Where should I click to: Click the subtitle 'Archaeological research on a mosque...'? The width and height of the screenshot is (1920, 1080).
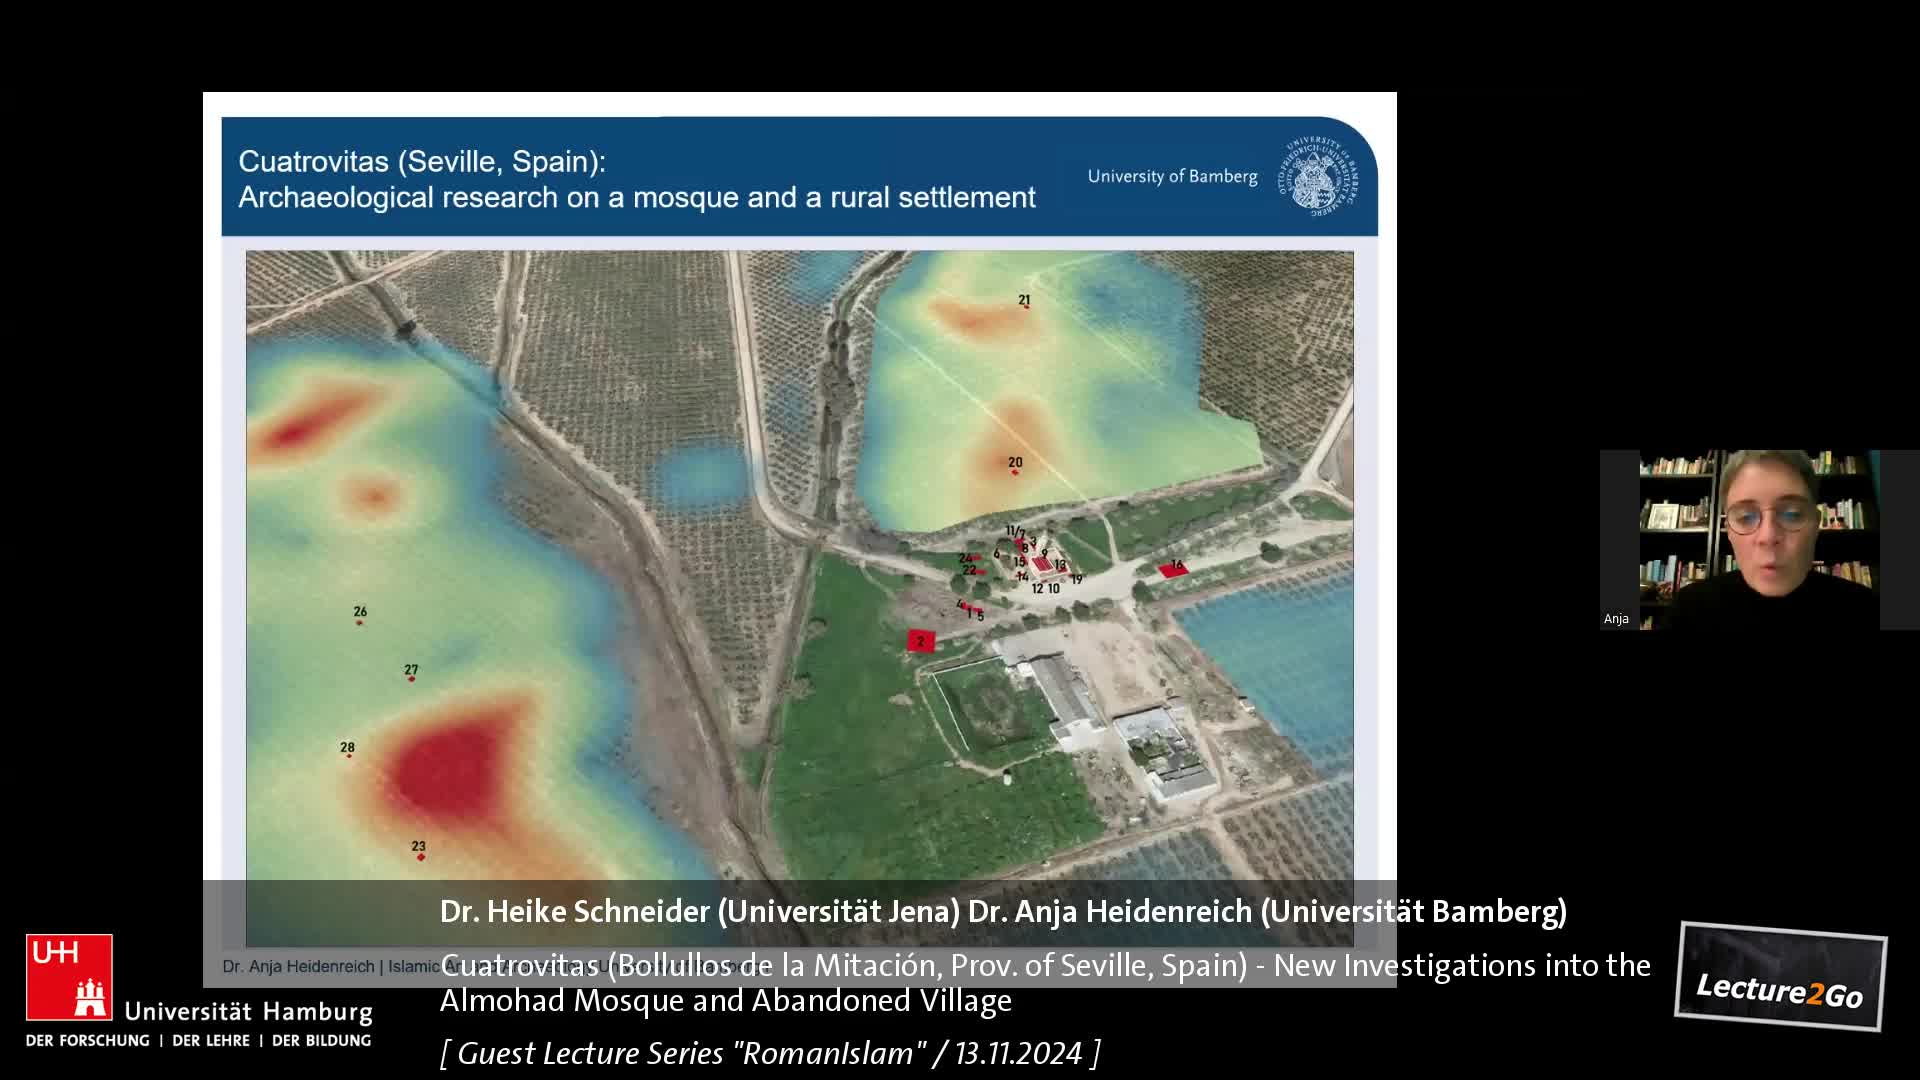click(636, 197)
